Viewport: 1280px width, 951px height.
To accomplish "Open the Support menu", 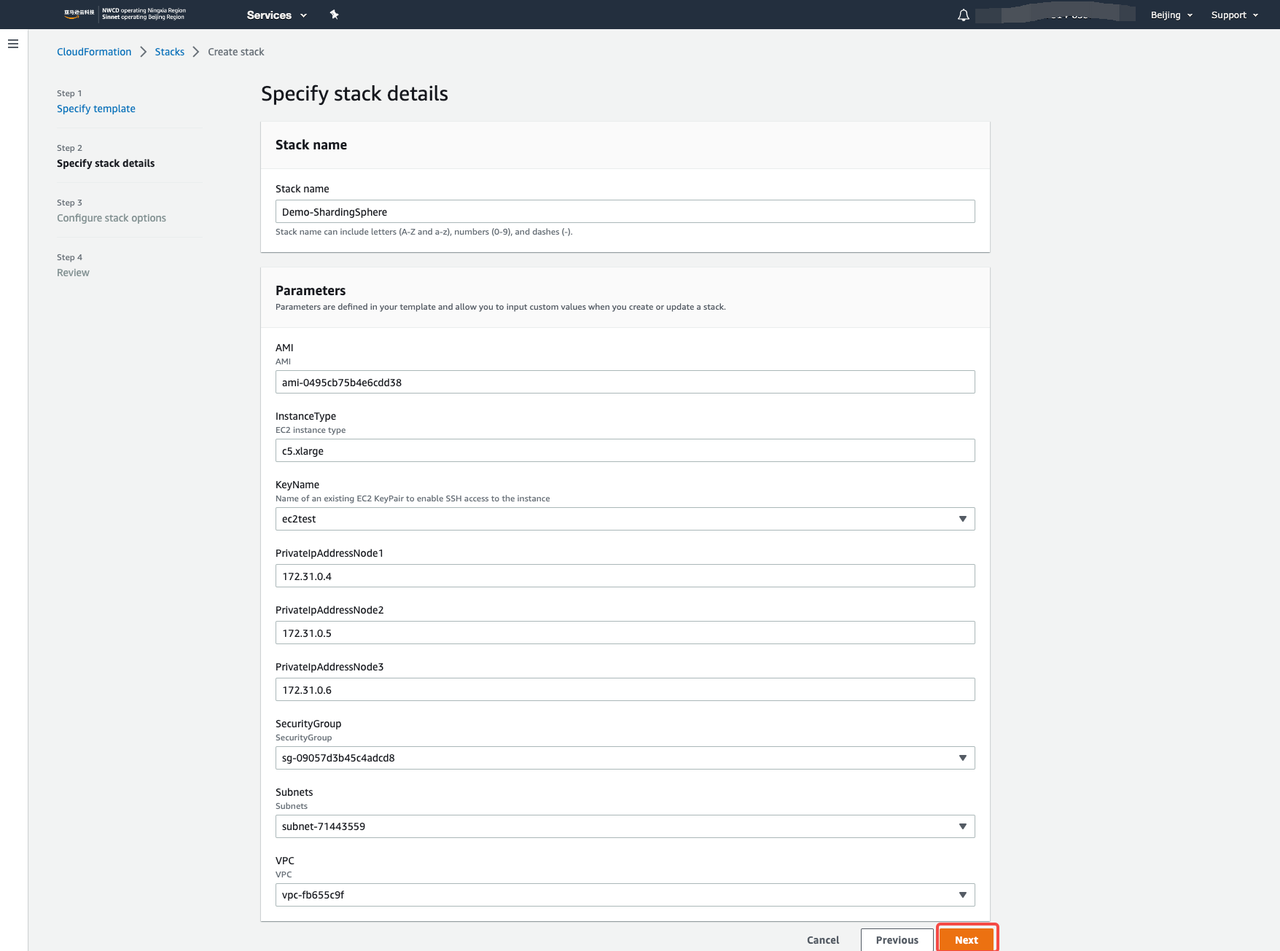I will coord(1234,15).
